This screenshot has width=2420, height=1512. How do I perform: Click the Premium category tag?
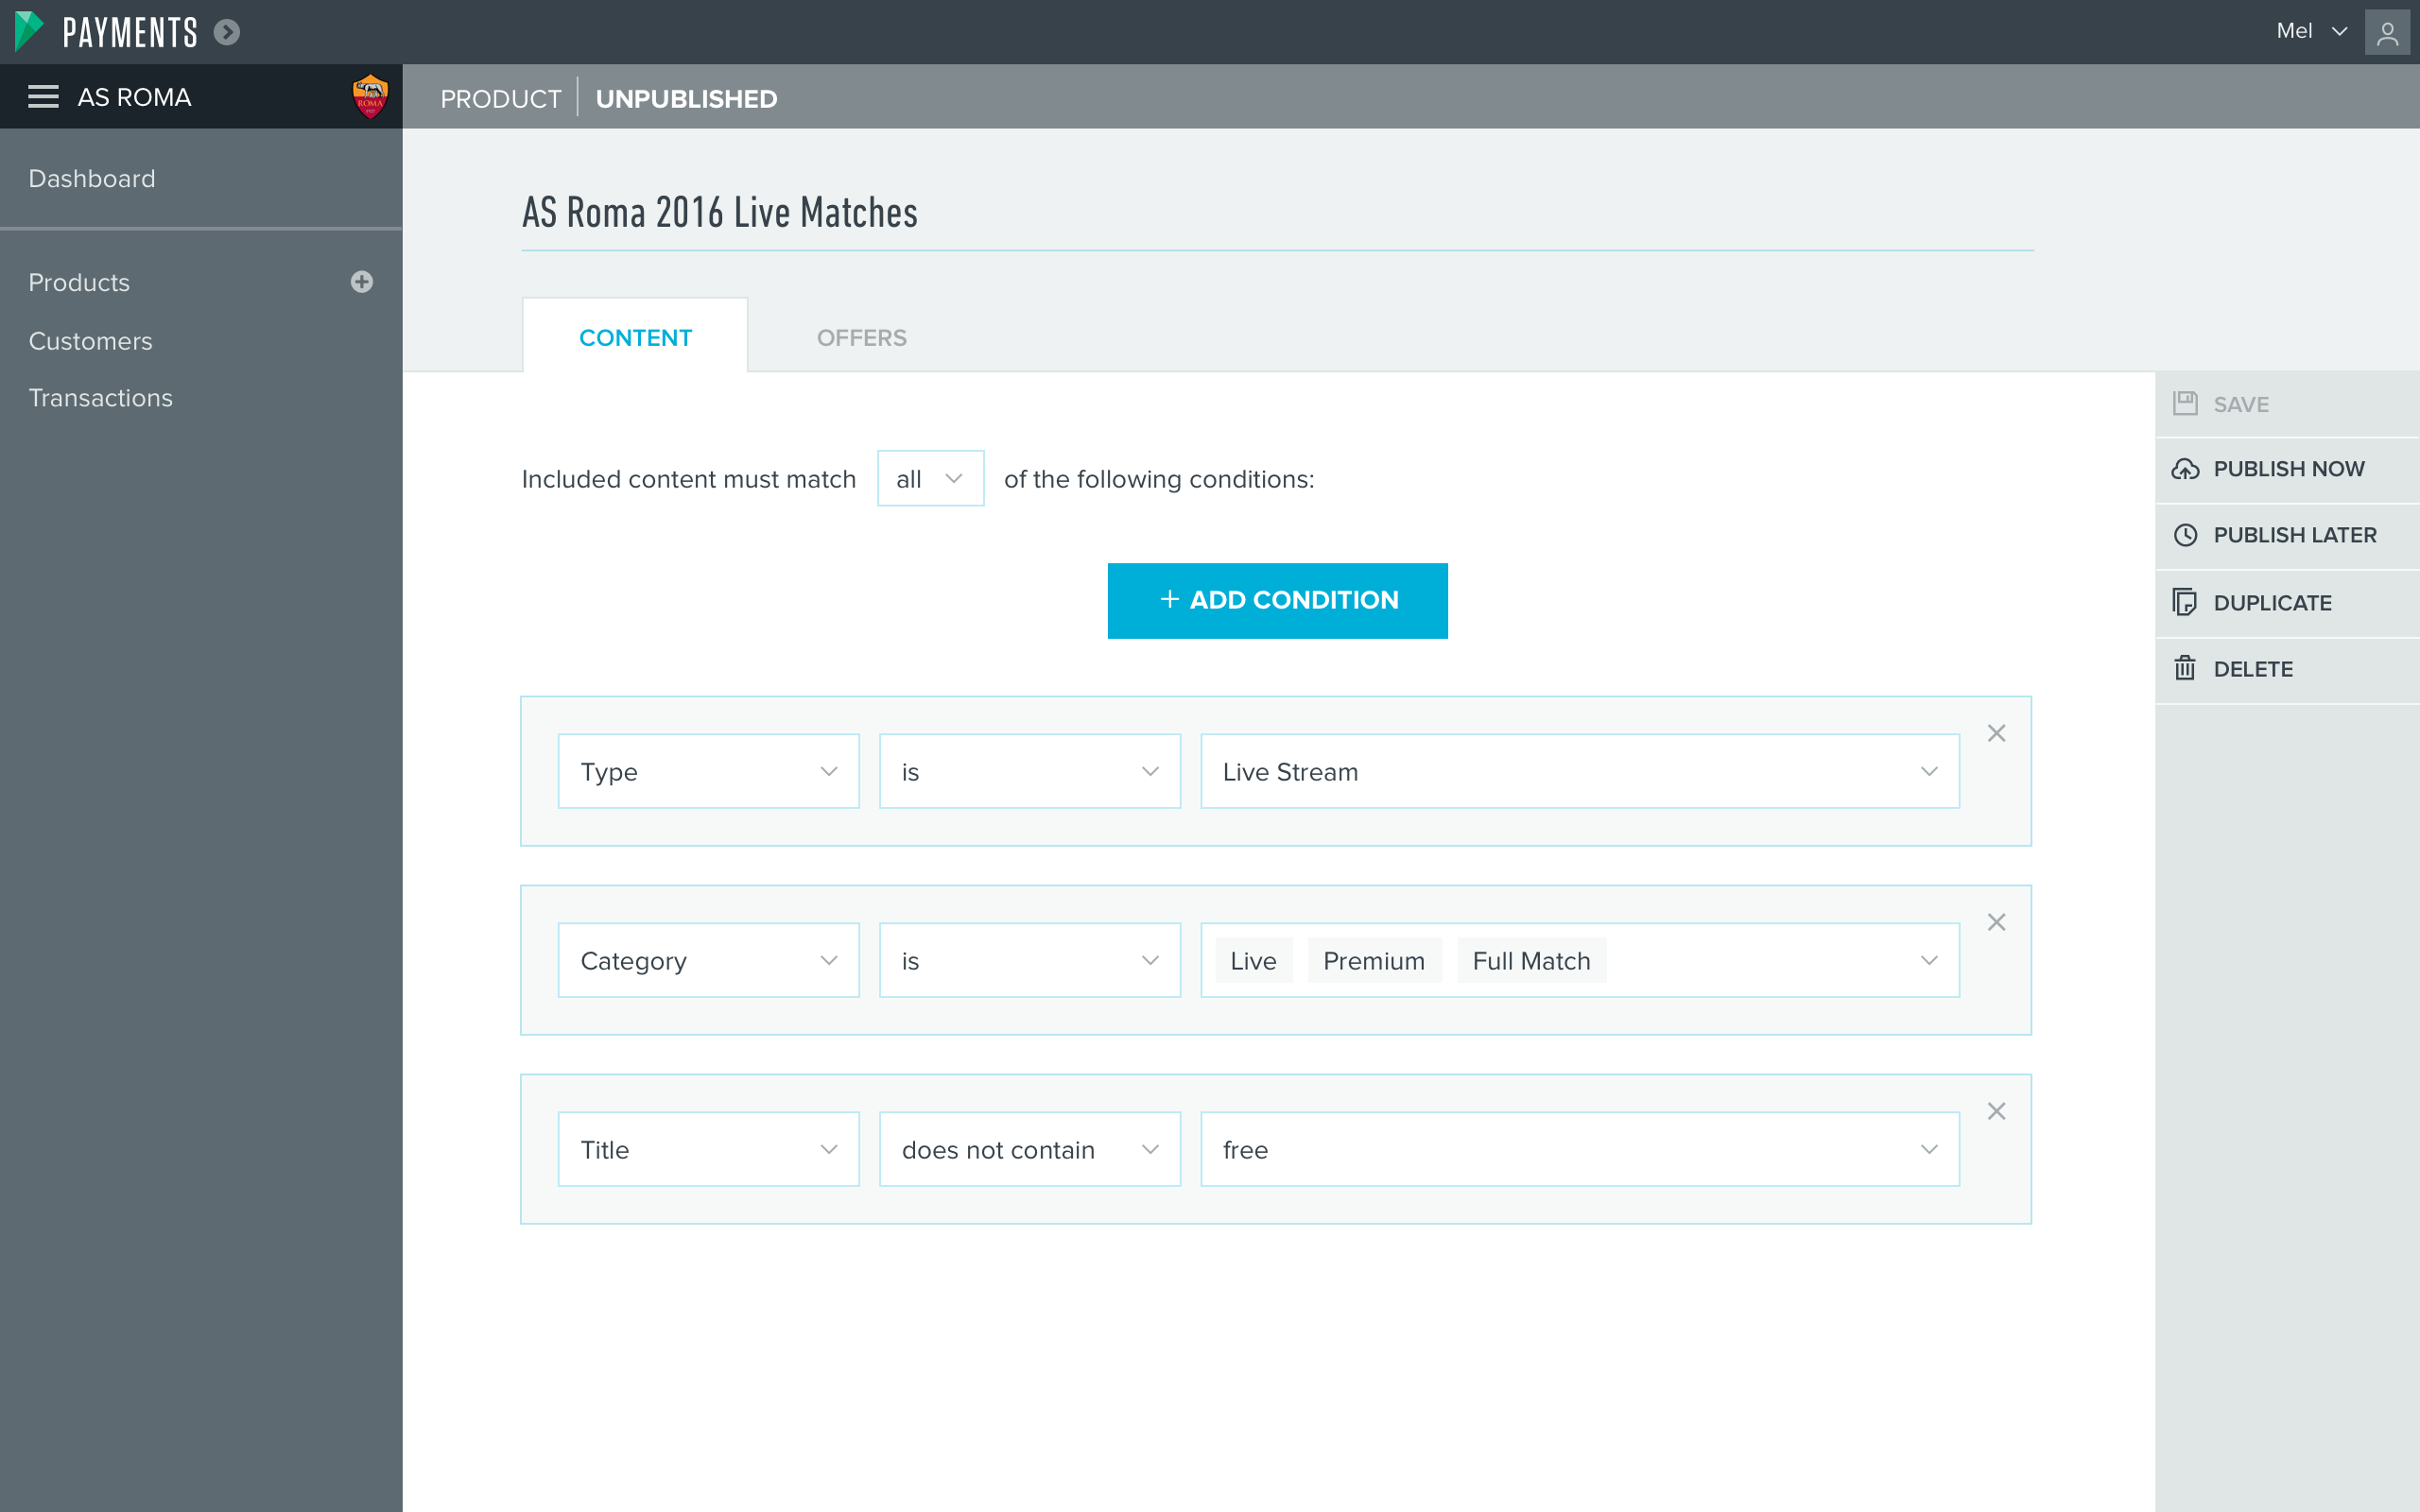pos(1374,960)
